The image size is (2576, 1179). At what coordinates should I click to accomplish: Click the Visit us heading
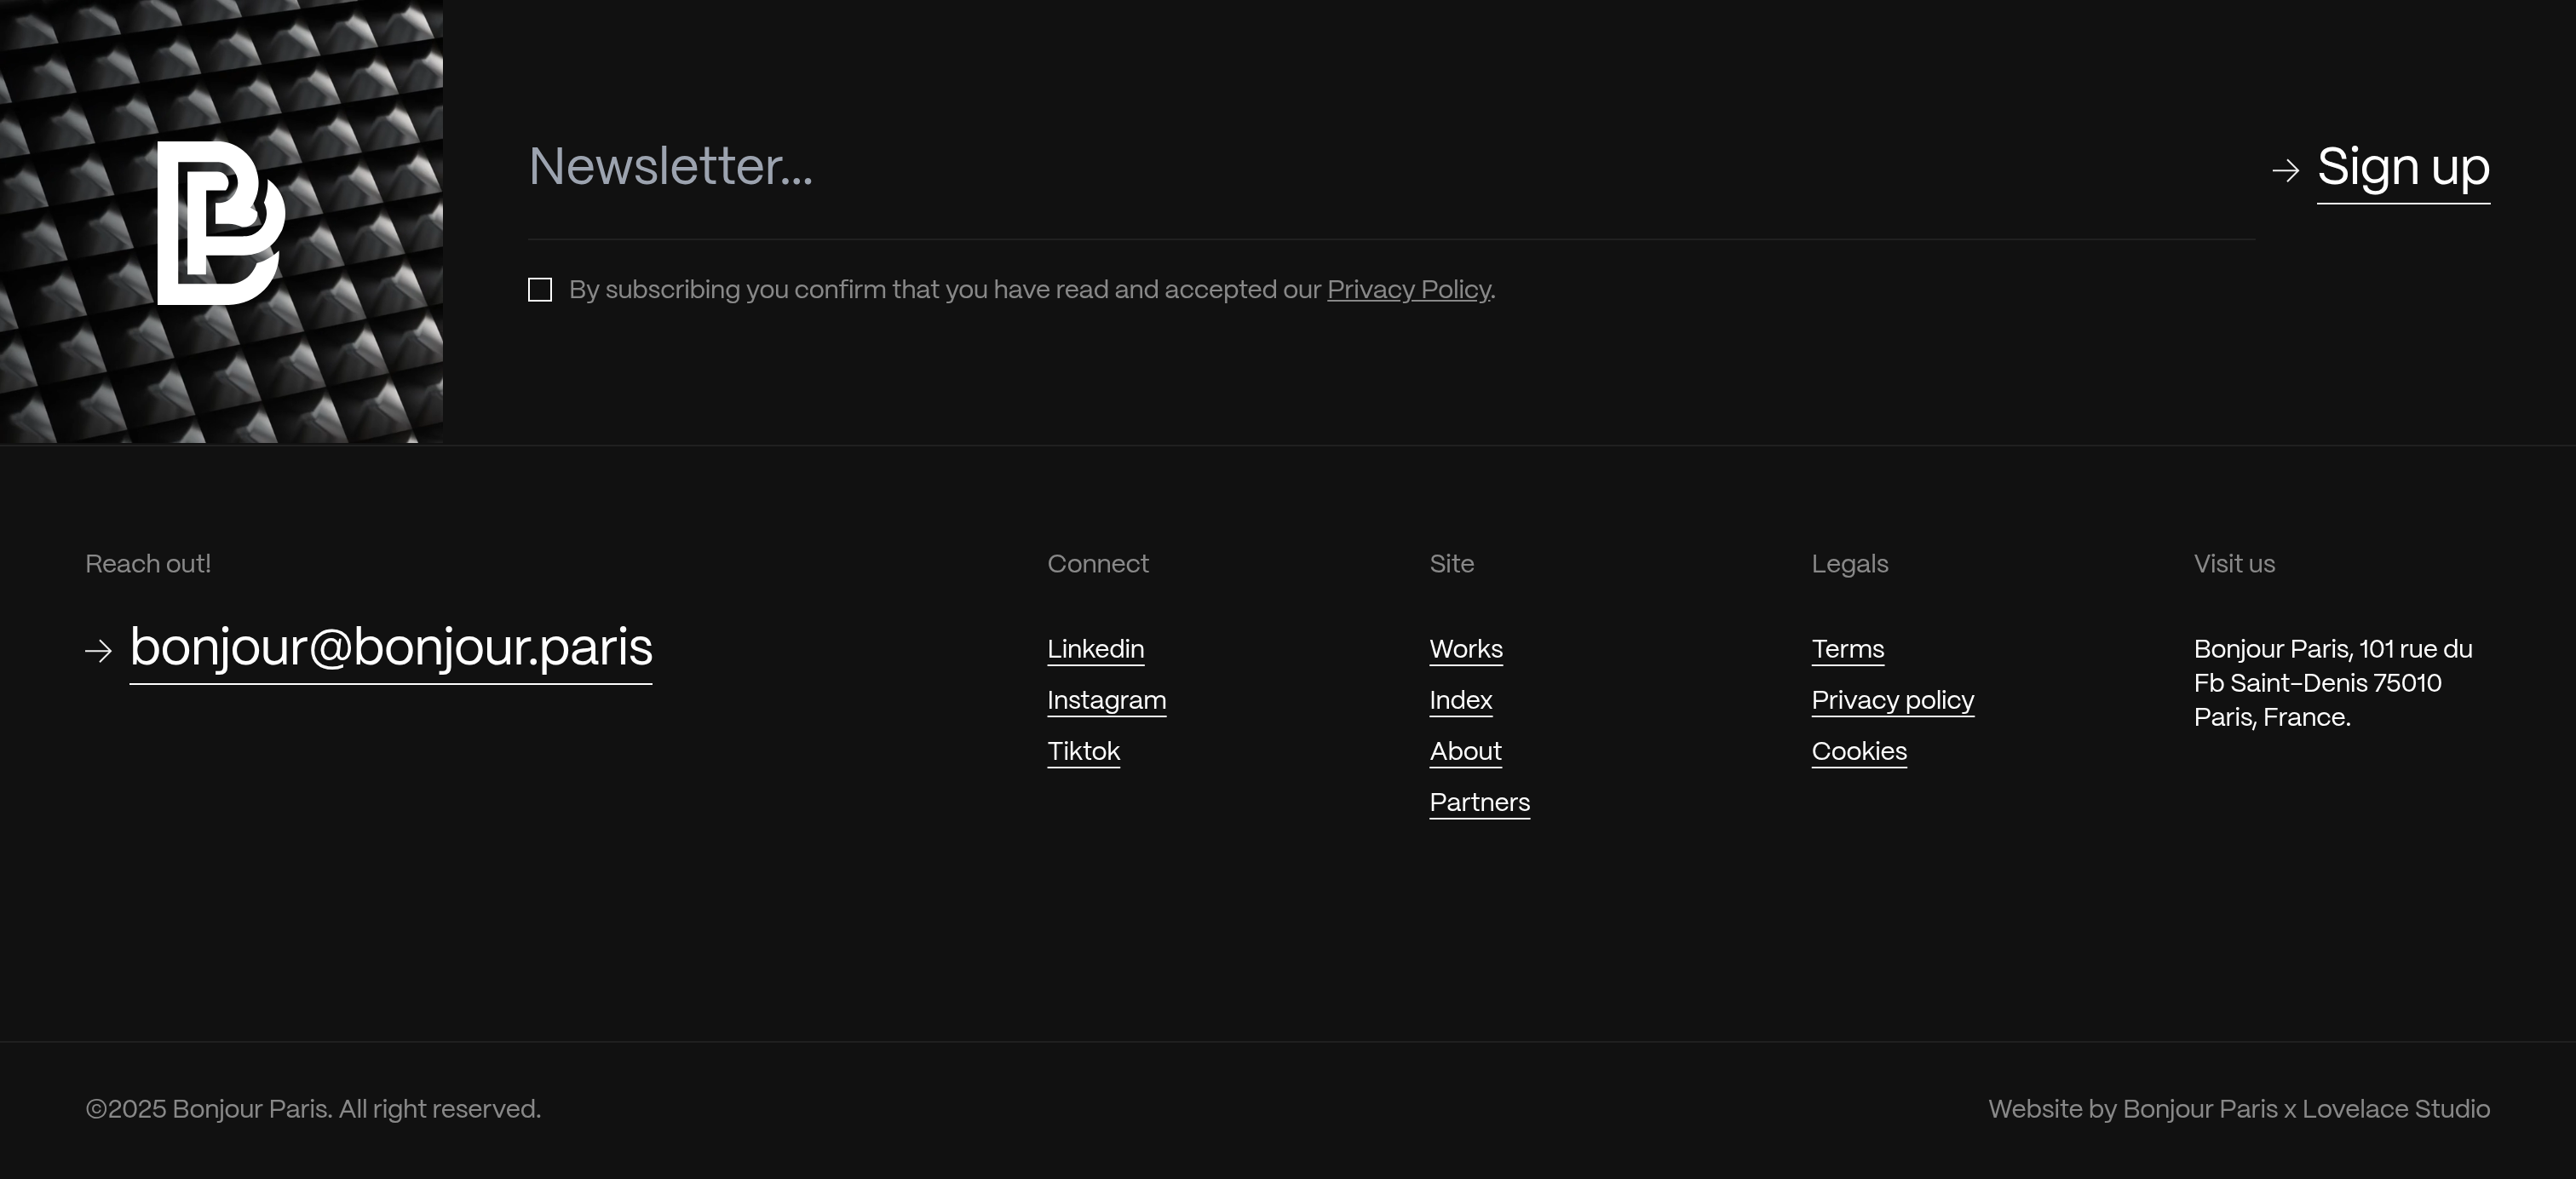tap(2234, 564)
